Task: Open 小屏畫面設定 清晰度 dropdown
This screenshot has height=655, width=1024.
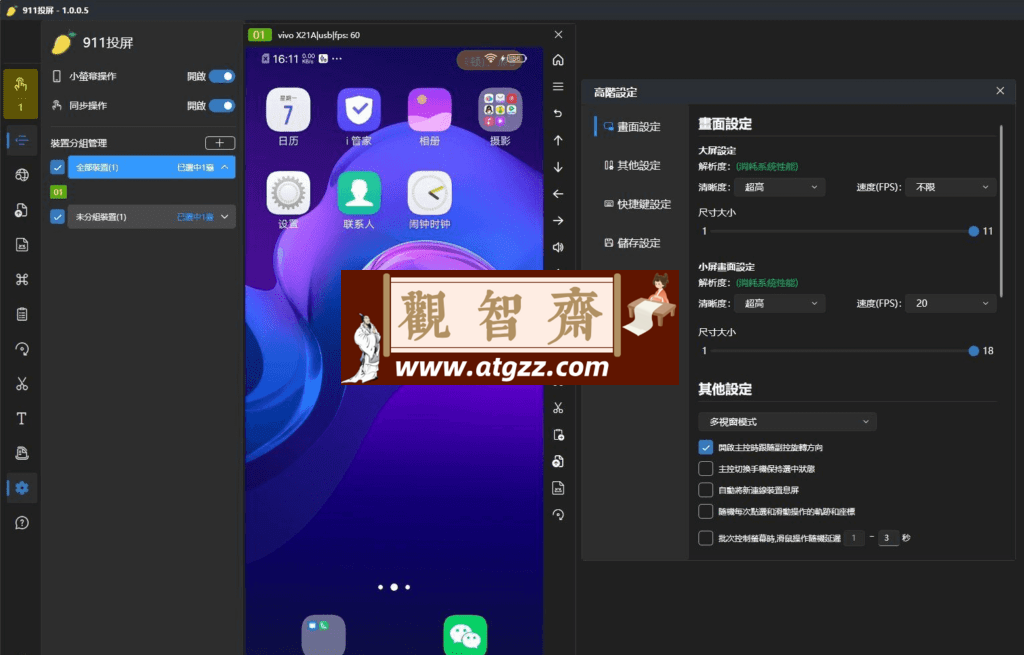Action: point(780,304)
